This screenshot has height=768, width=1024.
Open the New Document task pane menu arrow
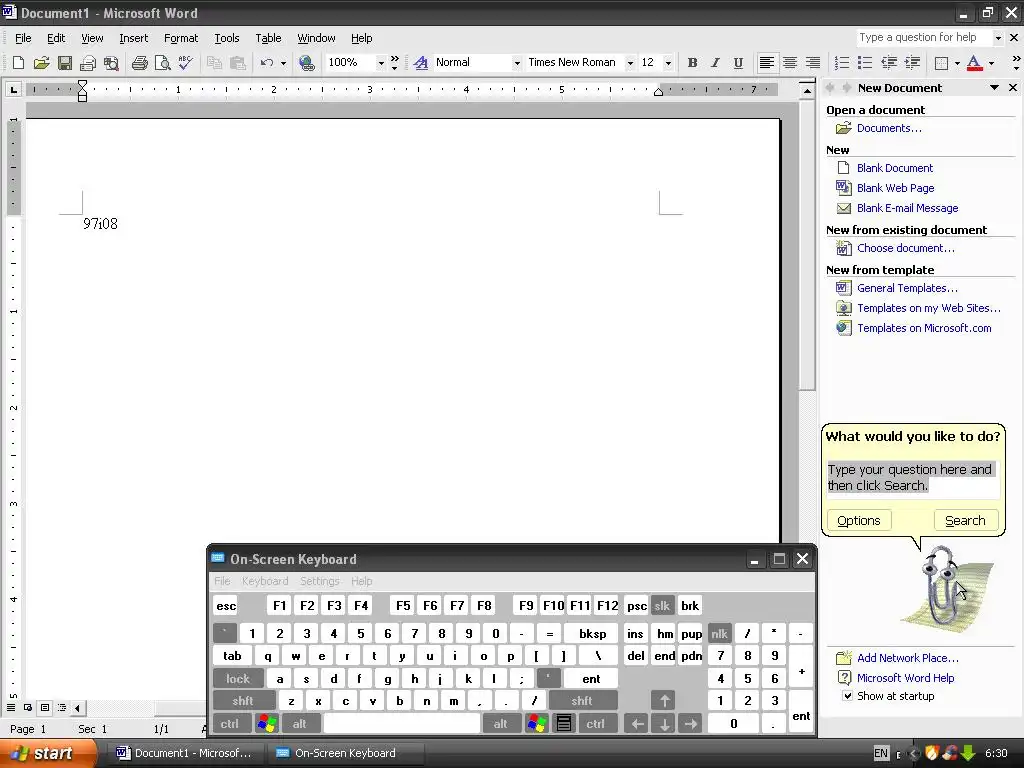coord(994,88)
